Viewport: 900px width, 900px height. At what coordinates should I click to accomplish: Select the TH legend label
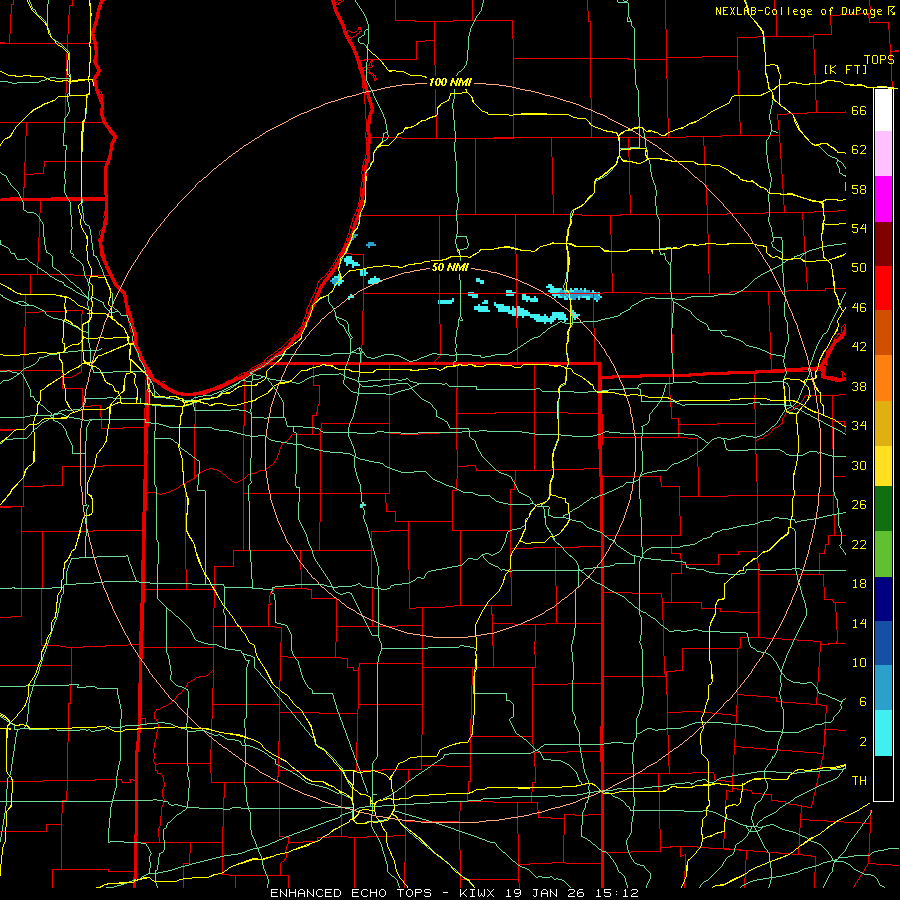(x=859, y=781)
